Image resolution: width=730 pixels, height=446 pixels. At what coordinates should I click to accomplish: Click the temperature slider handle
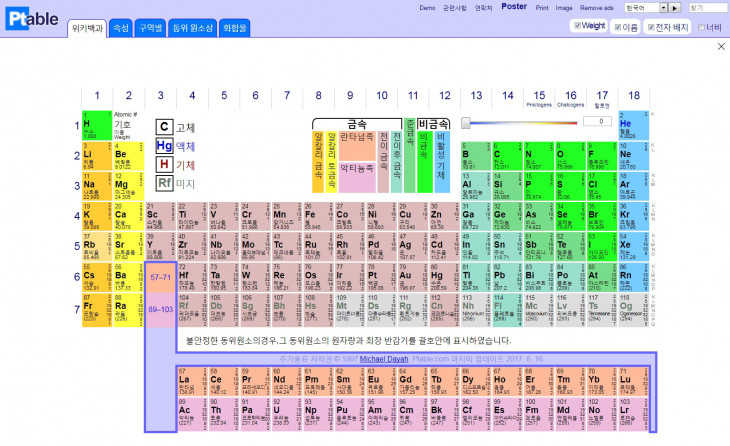pyautogui.click(x=465, y=122)
